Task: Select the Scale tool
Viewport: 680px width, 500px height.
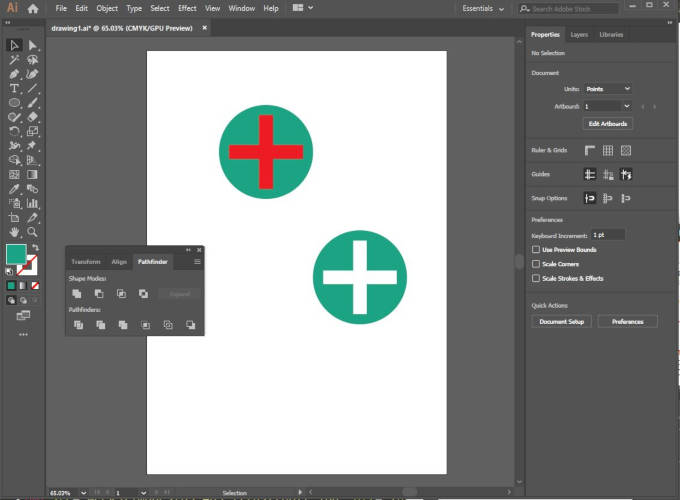Action: (32, 131)
